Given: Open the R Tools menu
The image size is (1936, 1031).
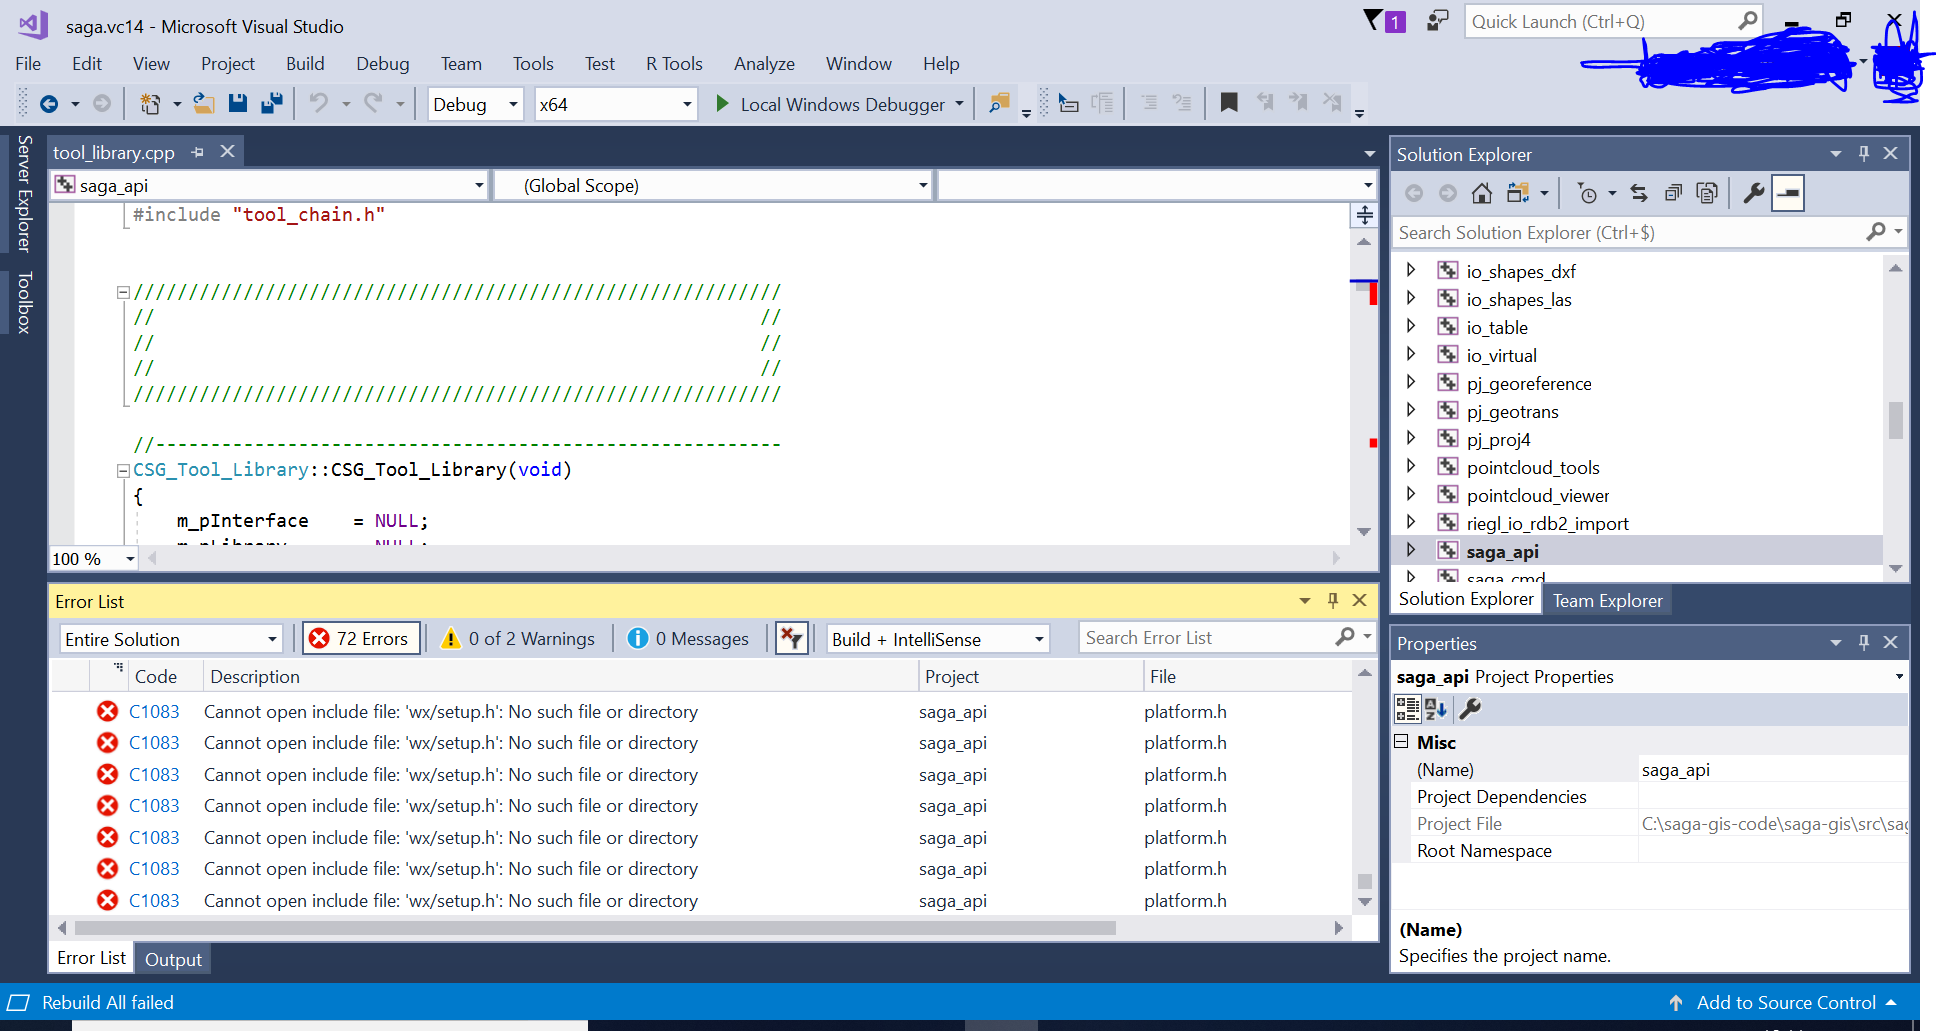Looking at the screenshot, I should pos(674,64).
